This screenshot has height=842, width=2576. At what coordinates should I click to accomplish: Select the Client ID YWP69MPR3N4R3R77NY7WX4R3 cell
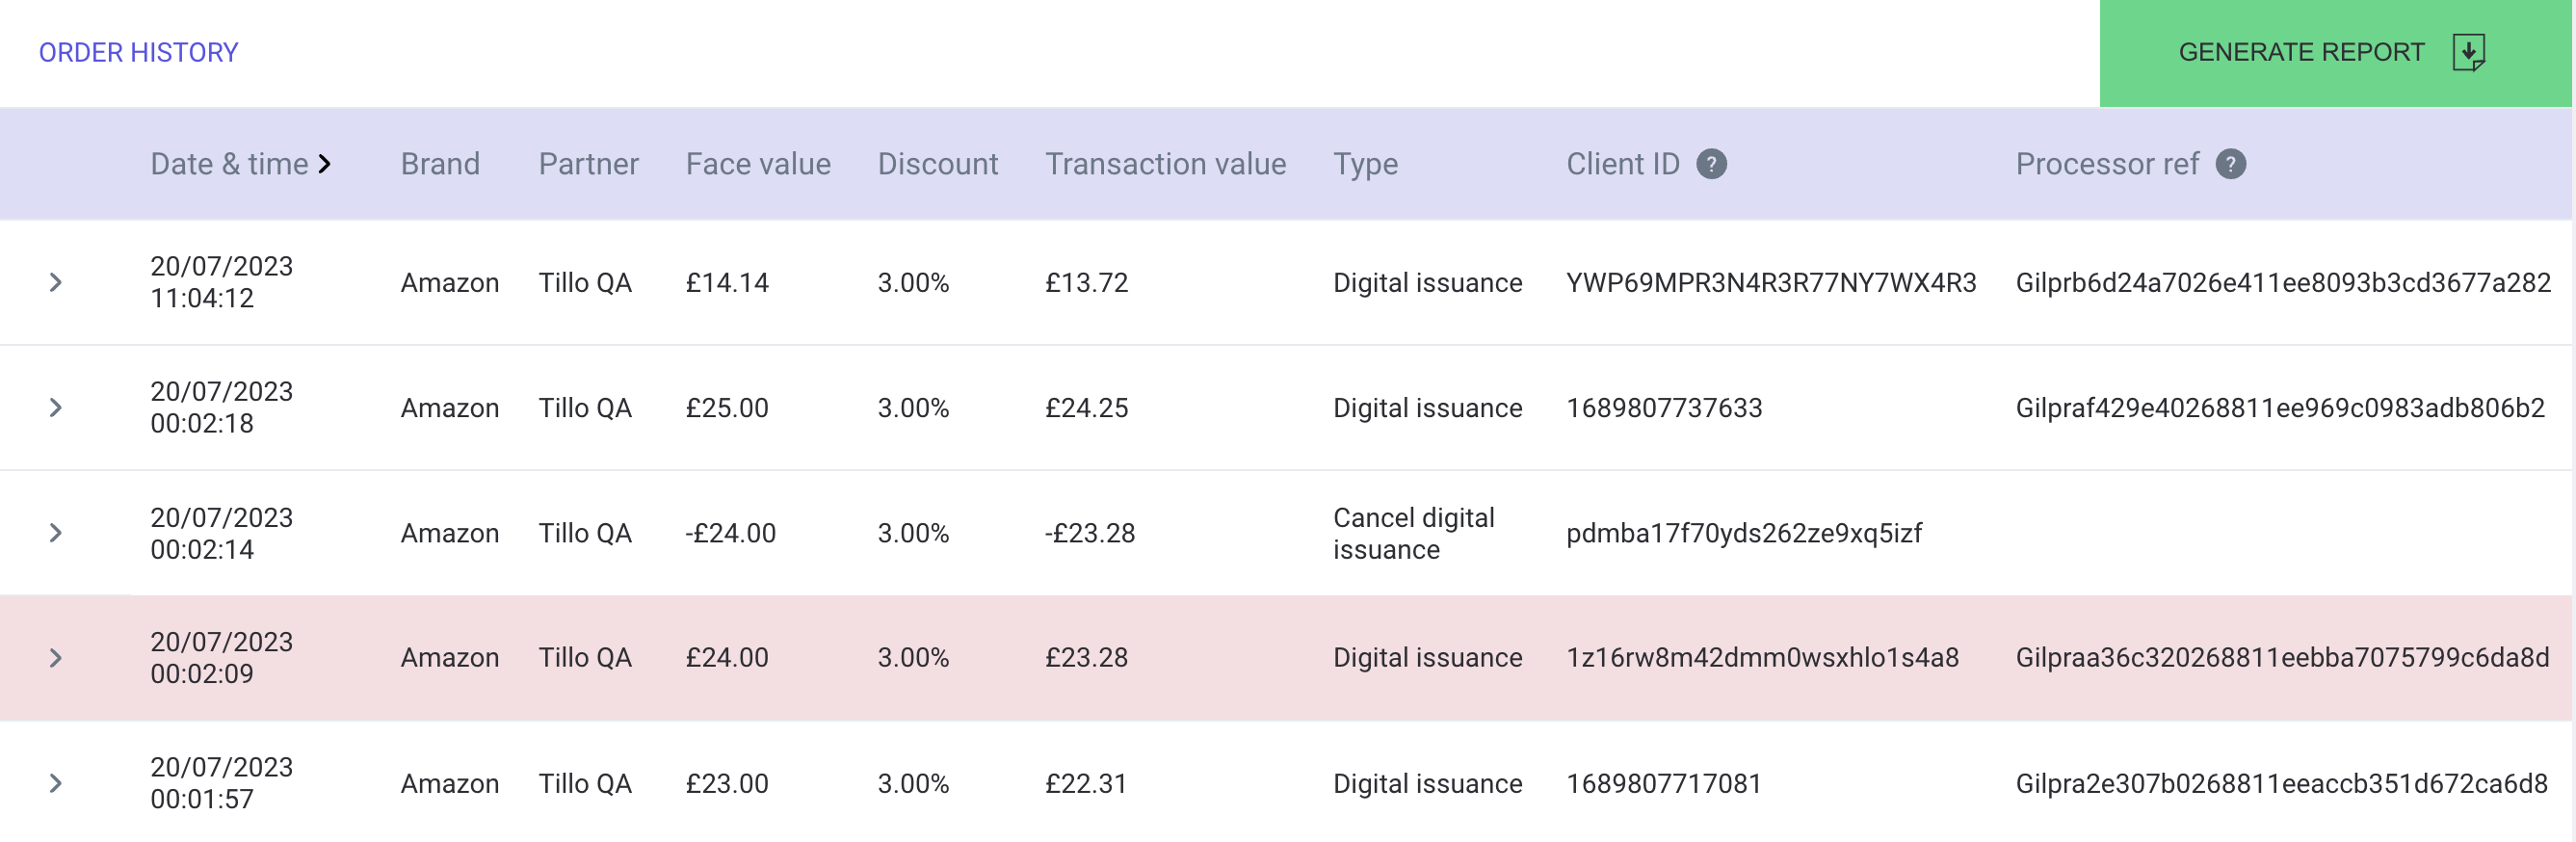(1771, 283)
